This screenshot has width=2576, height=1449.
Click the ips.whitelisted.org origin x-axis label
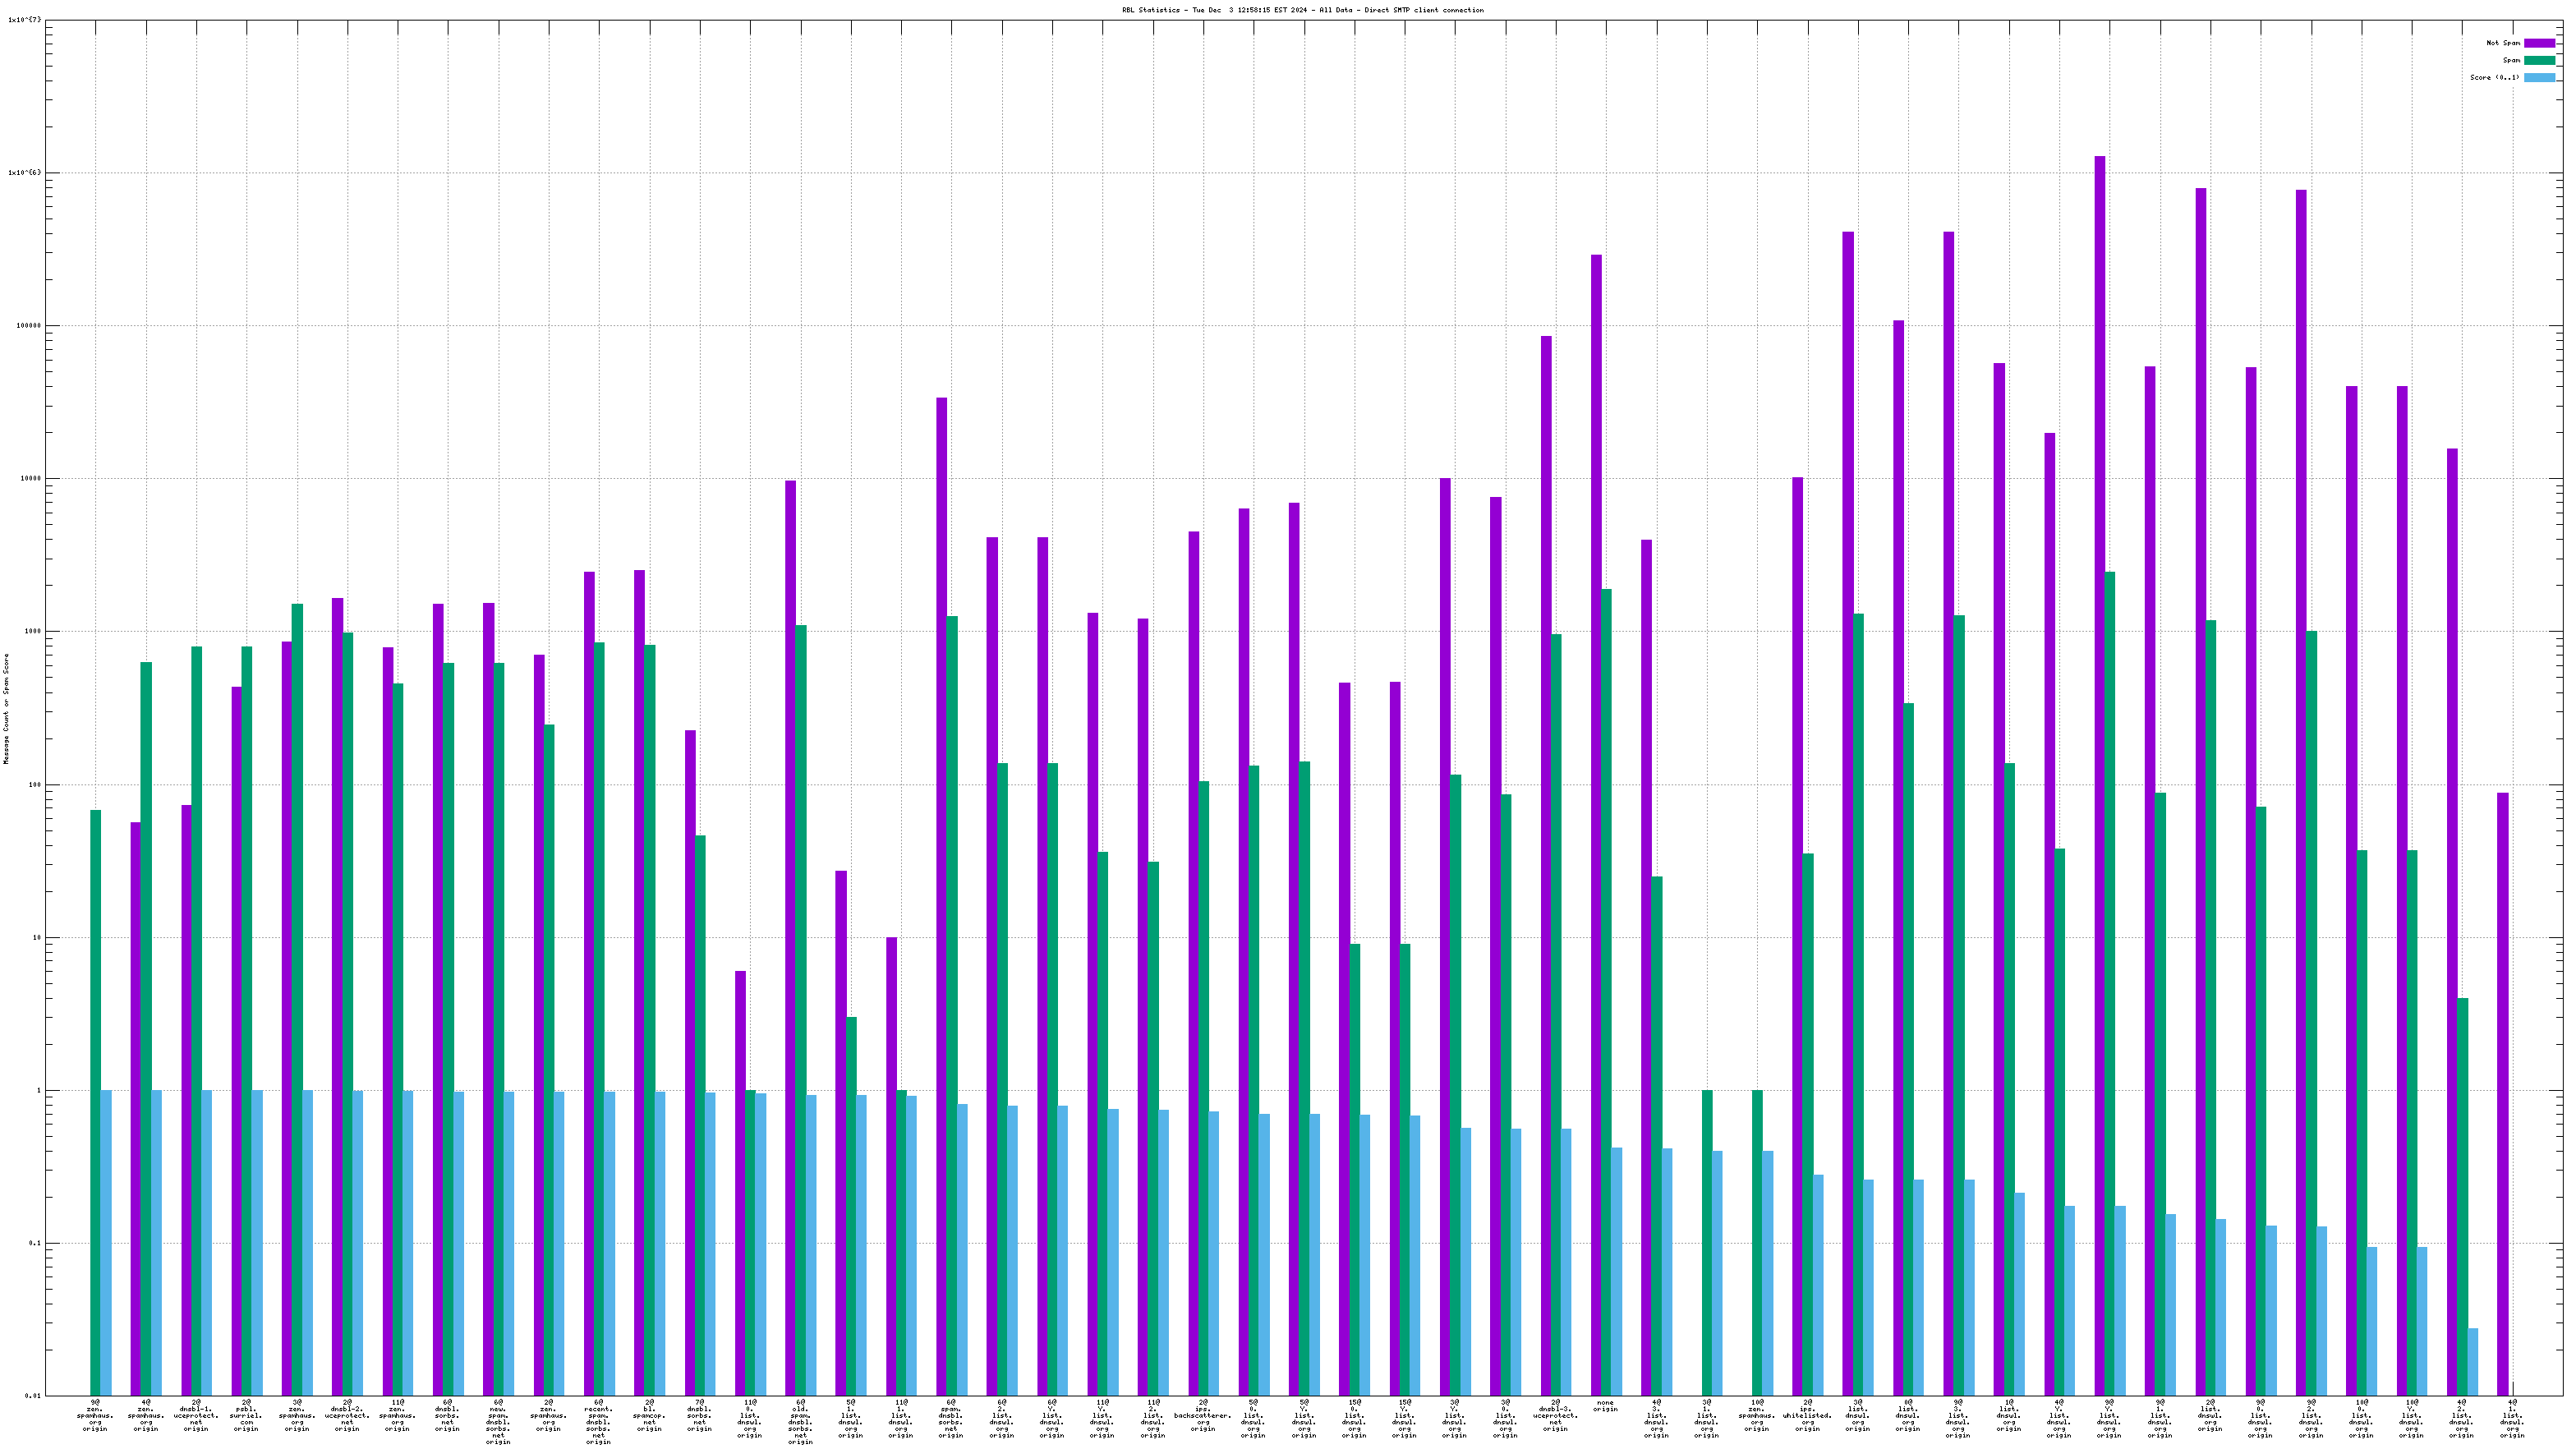[1807, 1416]
